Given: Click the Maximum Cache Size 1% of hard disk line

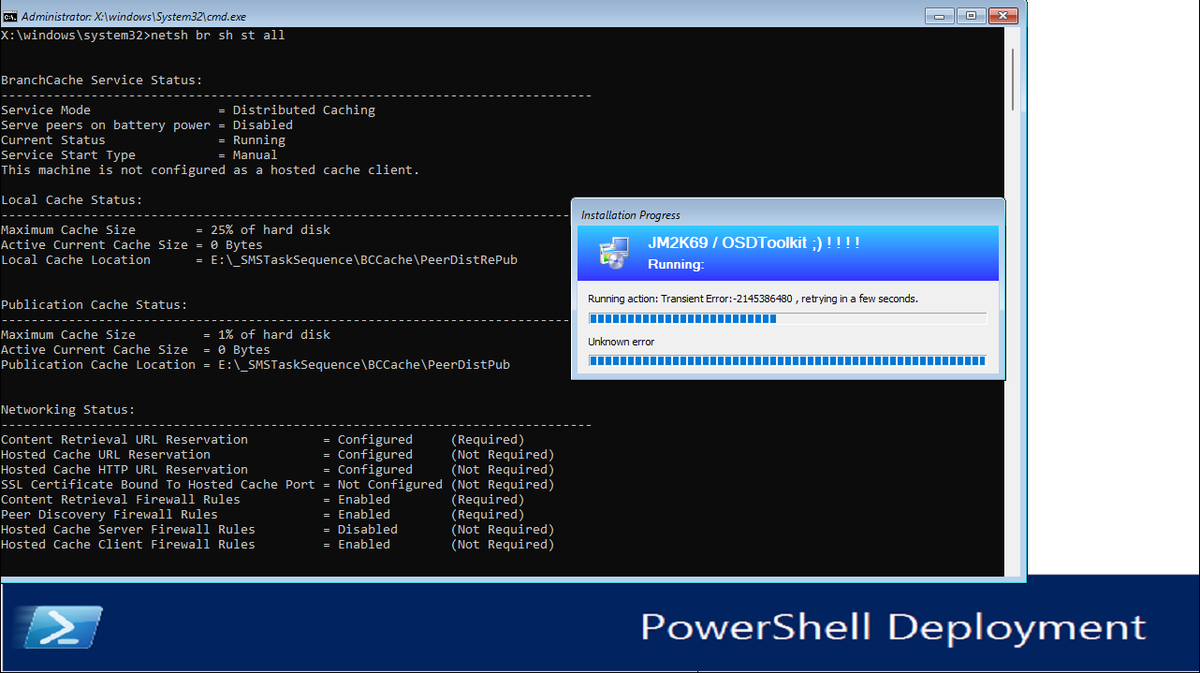Looking at the screenshot, I should tap(165, 335).
